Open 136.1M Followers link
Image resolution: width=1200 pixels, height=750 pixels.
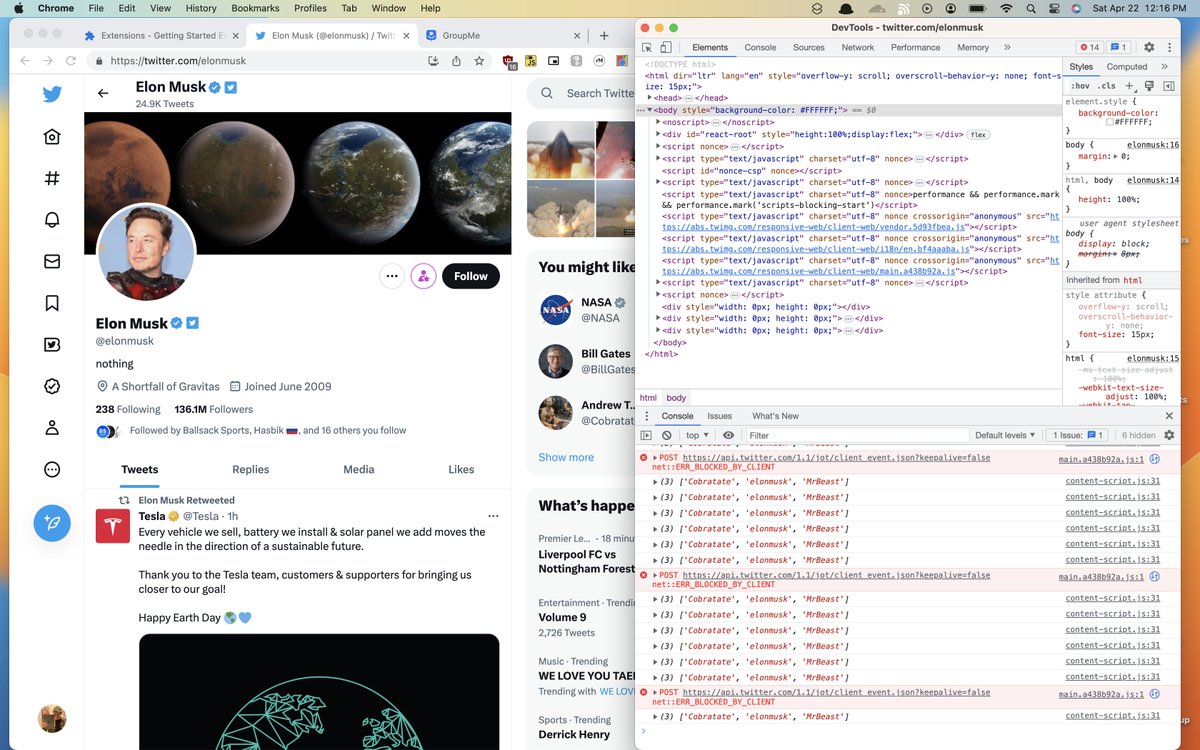(213, 409)
